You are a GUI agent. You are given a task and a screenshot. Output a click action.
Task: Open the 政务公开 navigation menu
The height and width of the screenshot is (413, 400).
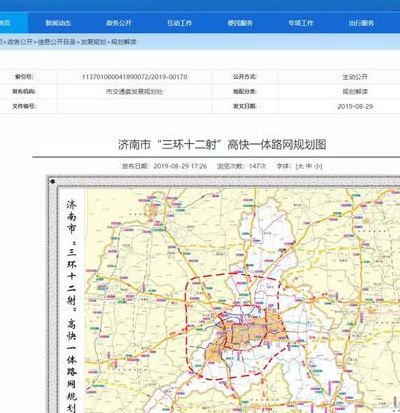tap(119, 23)
